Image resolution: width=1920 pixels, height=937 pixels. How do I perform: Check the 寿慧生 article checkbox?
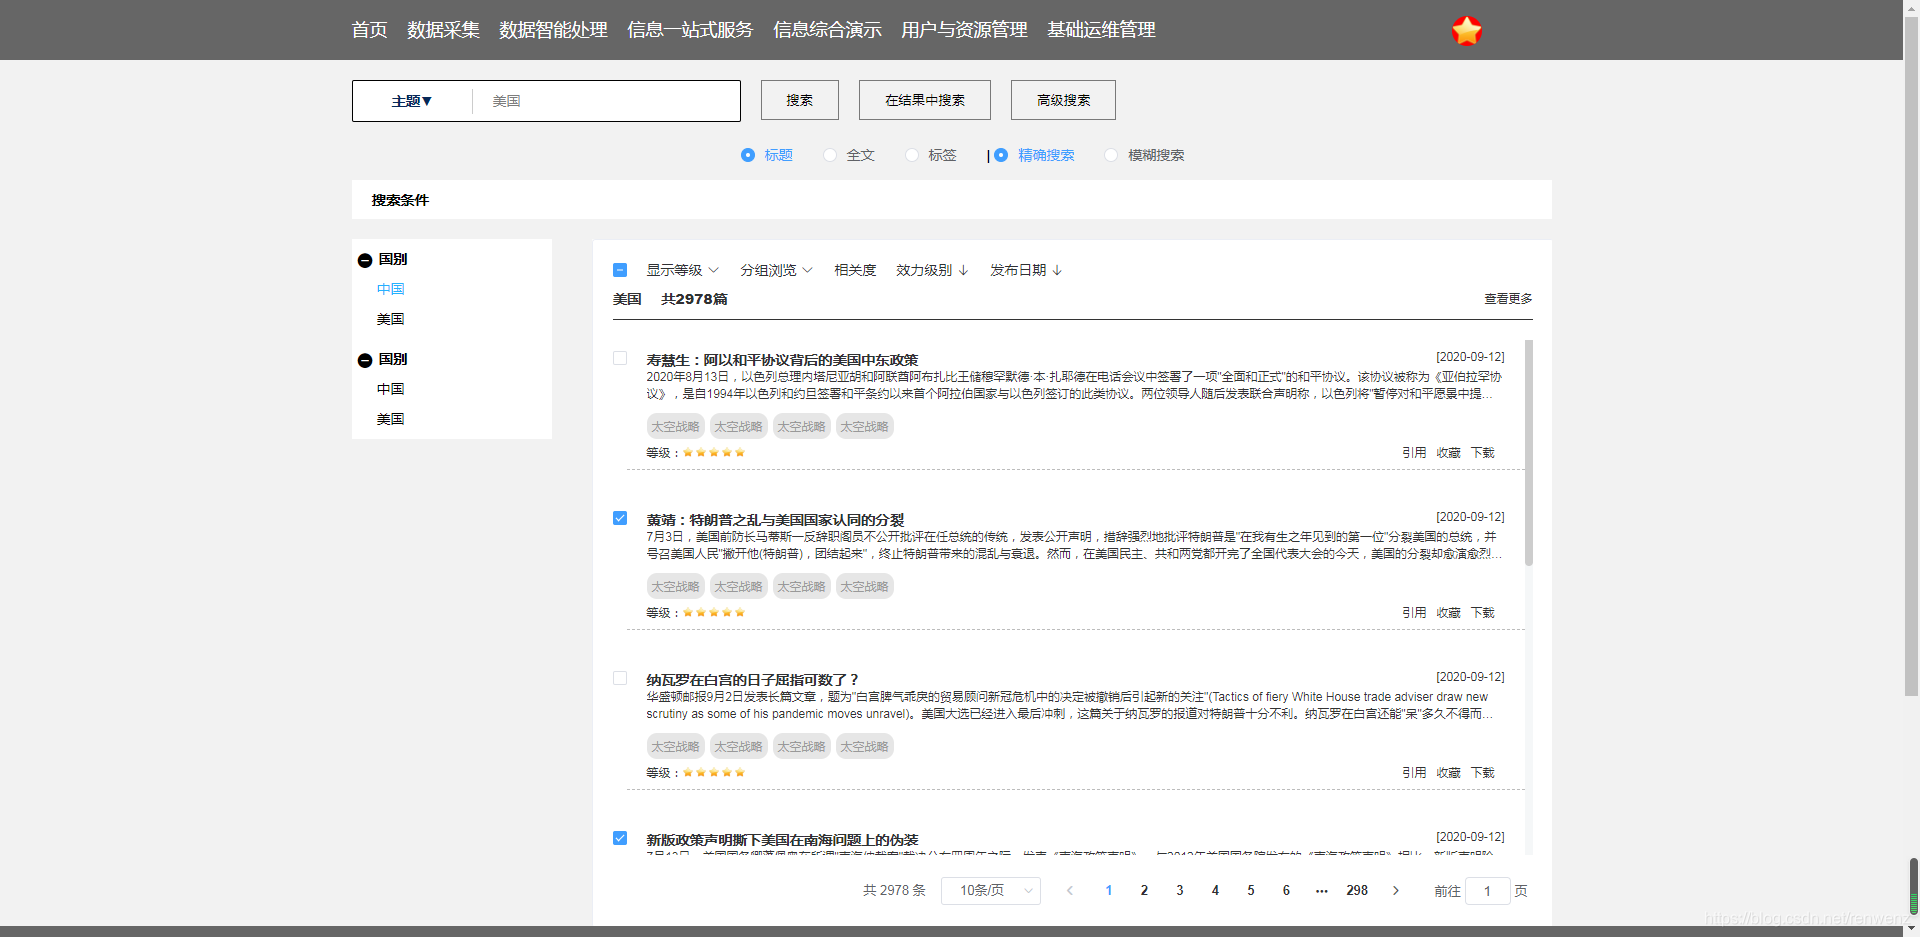[x=620, y=358]
